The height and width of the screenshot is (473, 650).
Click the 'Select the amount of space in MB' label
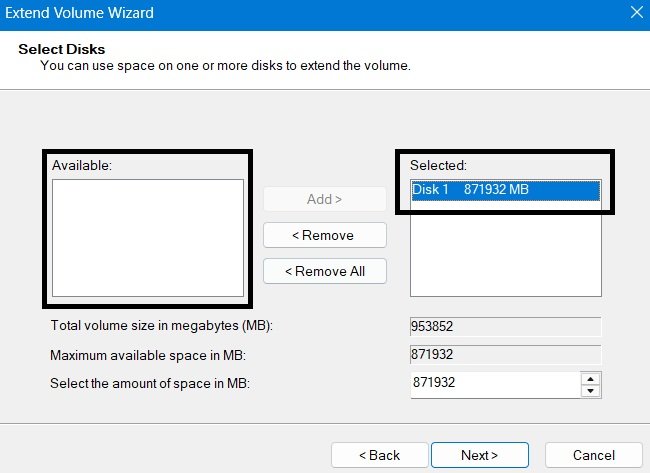[x=150, y=383]
